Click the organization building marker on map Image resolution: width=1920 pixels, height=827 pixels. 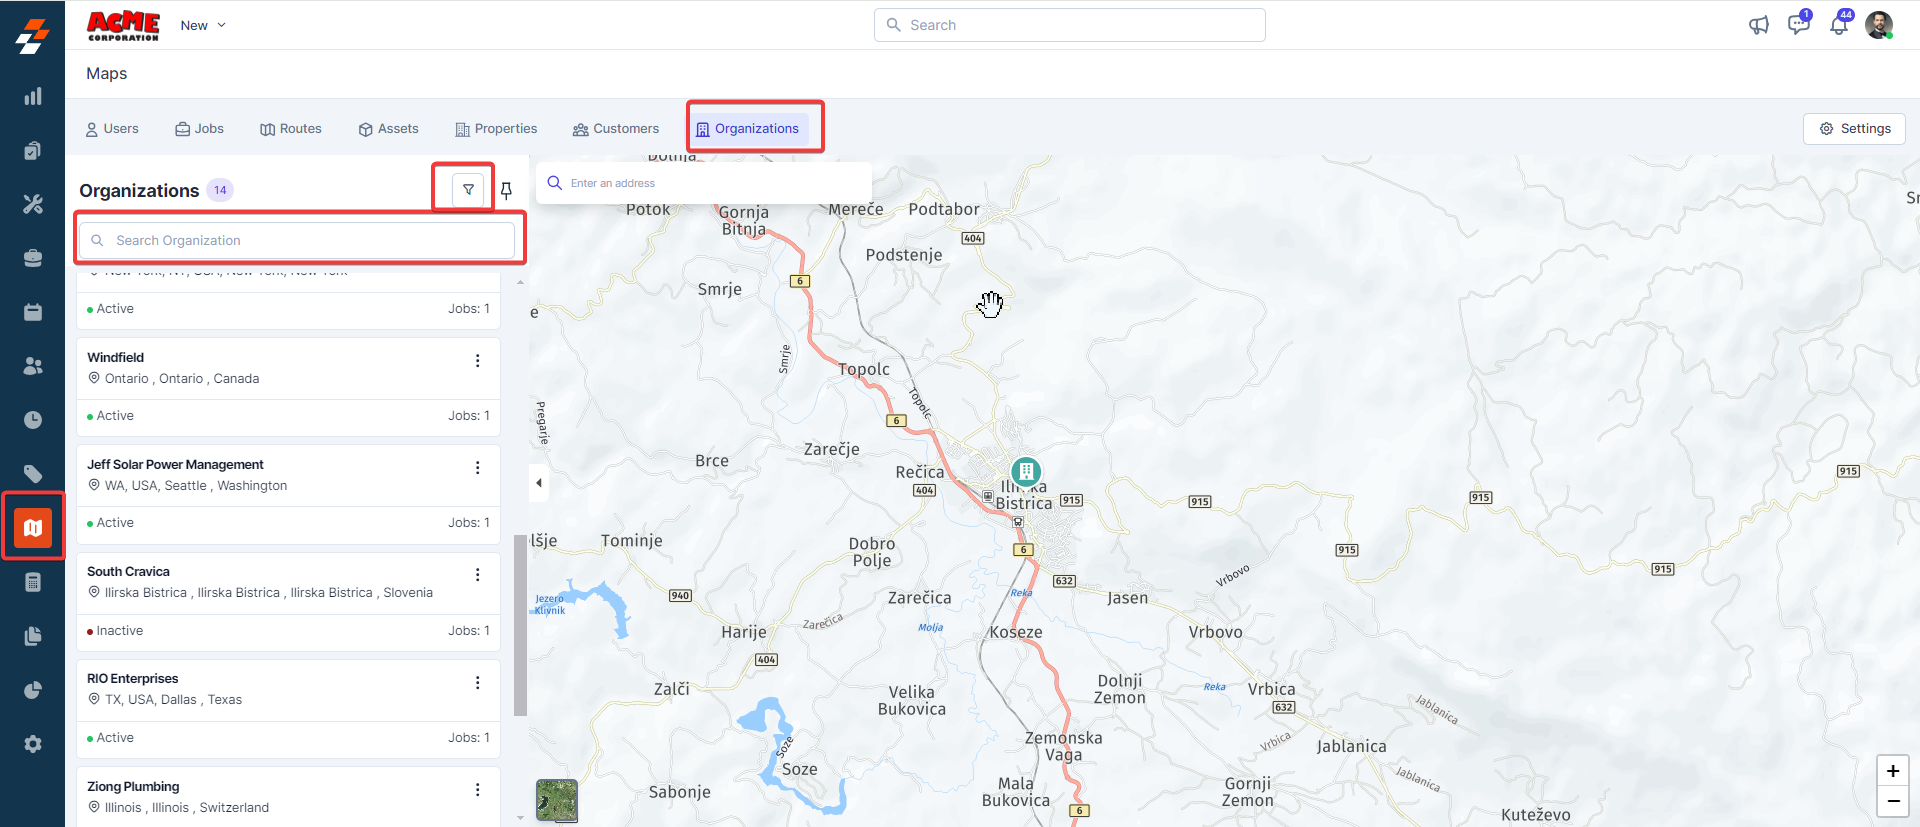tap(1026, 471)
